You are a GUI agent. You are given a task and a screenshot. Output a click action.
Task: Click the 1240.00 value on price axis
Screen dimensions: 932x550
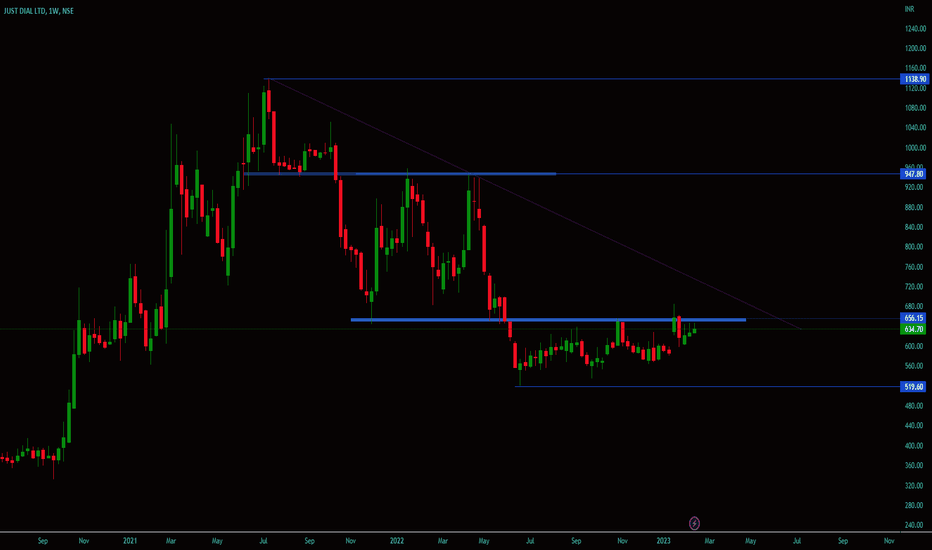(915, 29)
